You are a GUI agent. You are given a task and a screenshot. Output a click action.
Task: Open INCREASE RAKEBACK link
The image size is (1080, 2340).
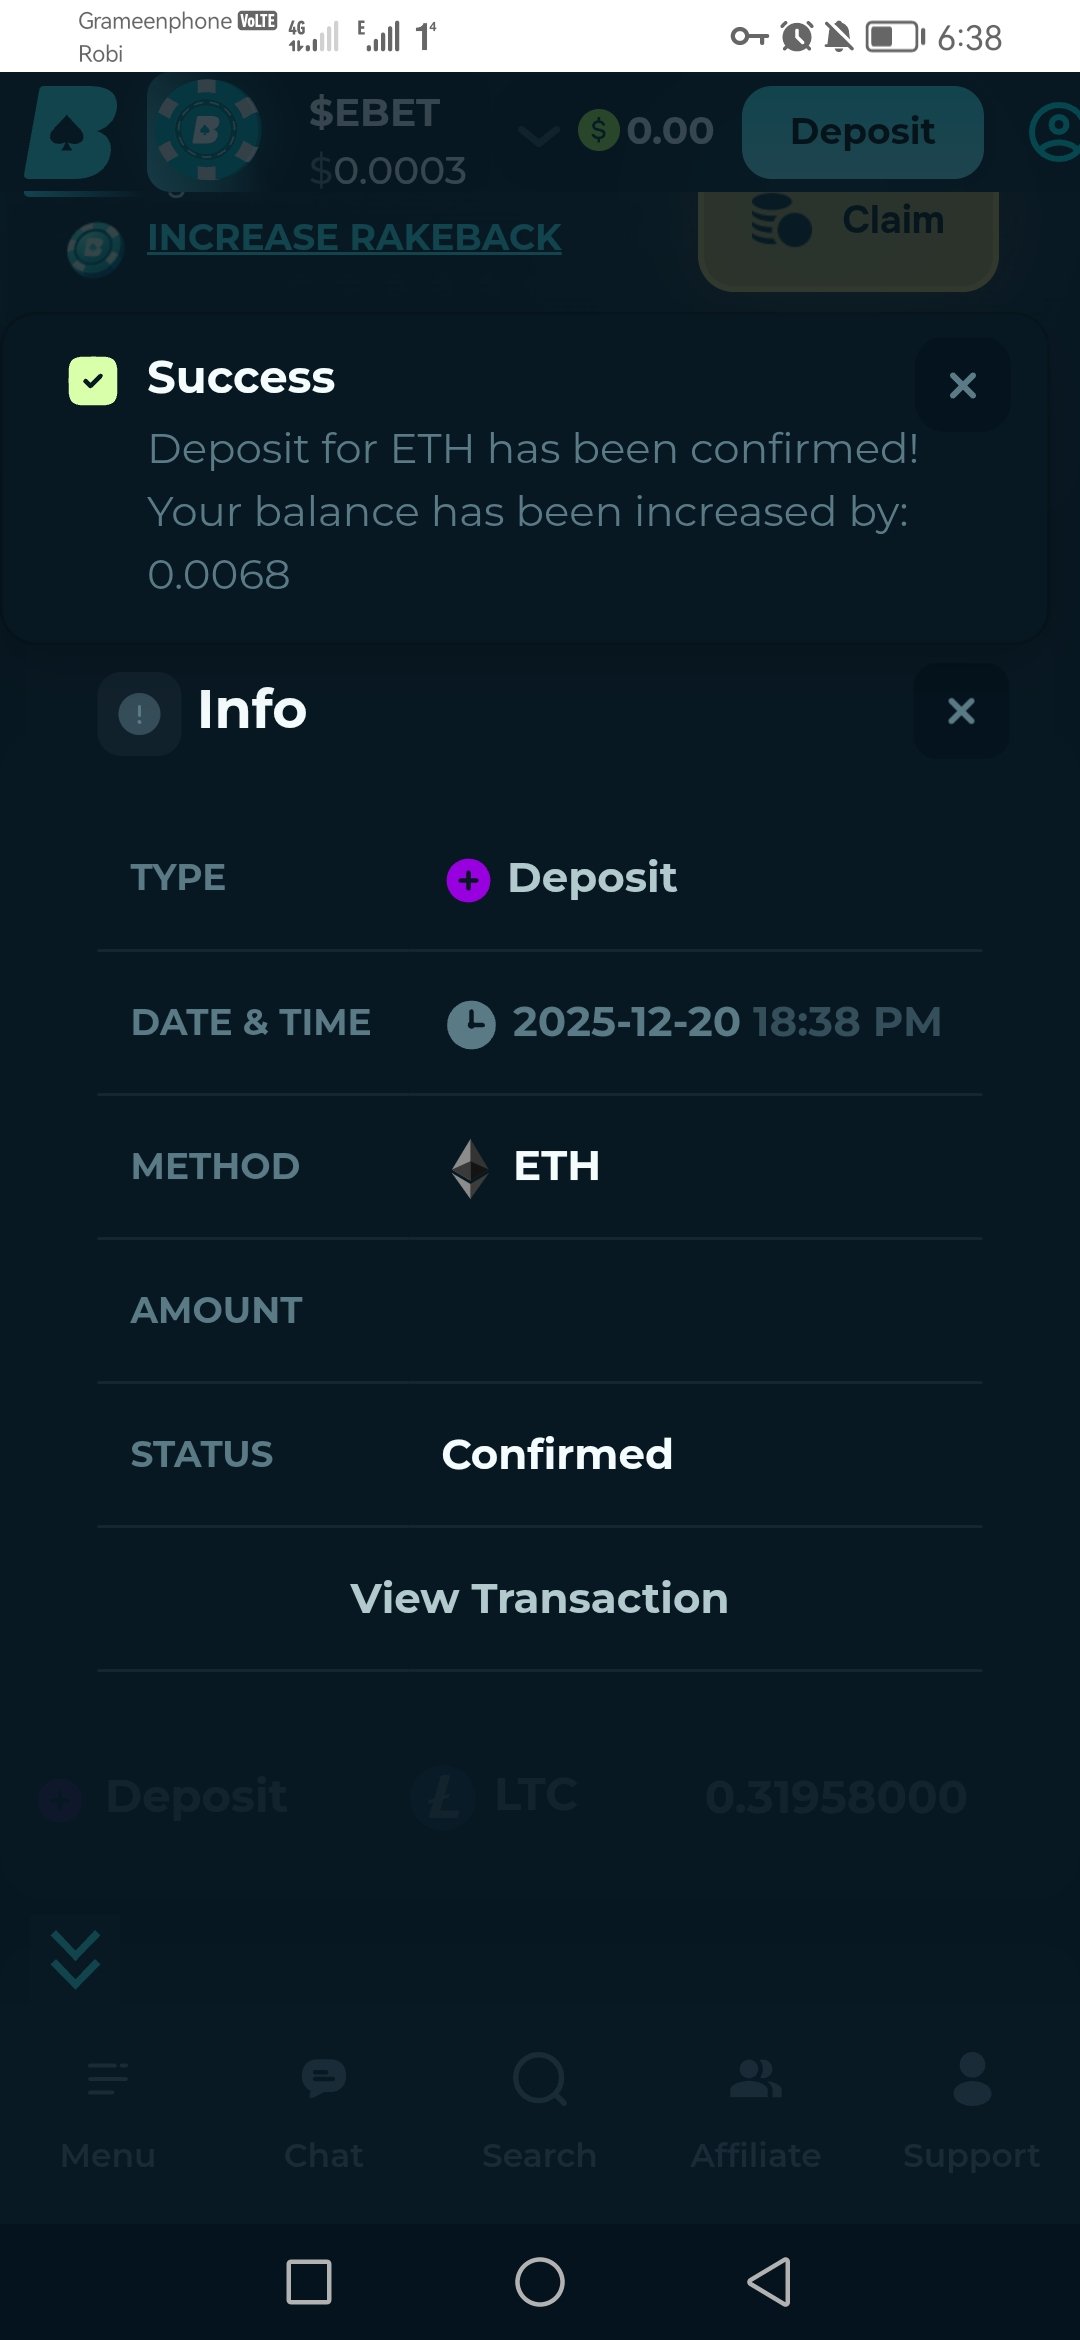[x=354, y=238]
